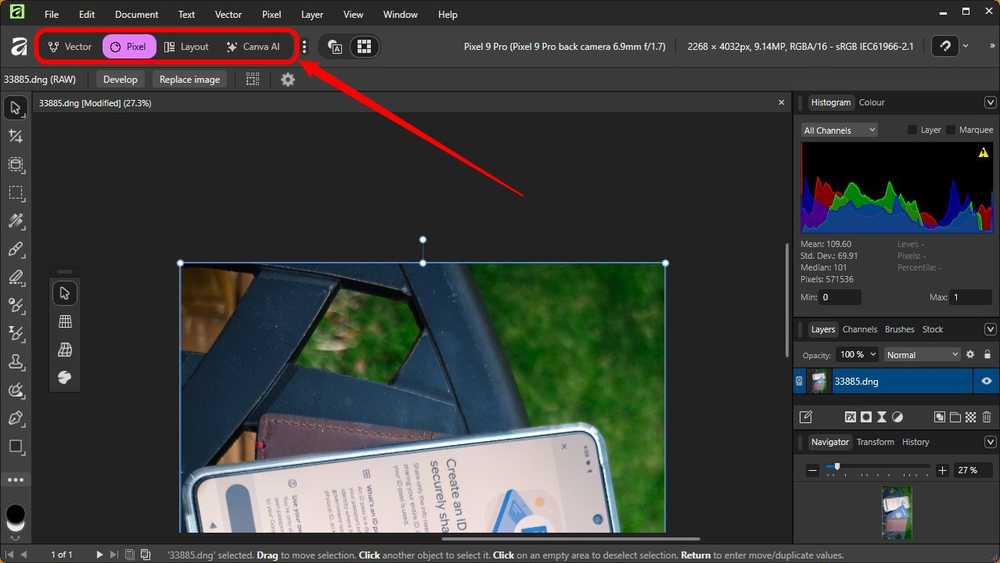Open the Normal blend mode dropdown
The width and height of the screenshot is (1000, 563).
coord(922,355)
